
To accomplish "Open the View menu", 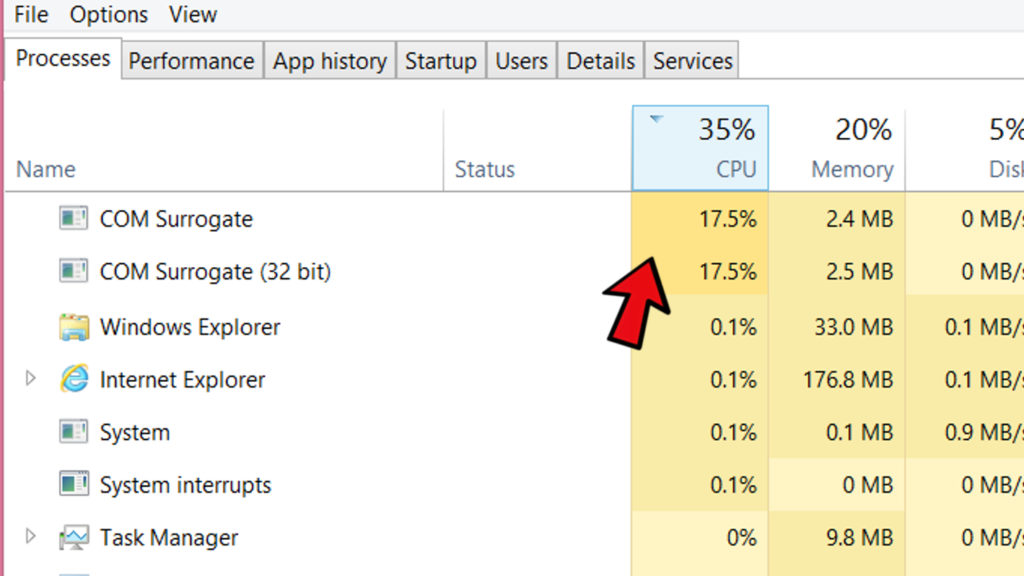I will click(x=193, y=15).
